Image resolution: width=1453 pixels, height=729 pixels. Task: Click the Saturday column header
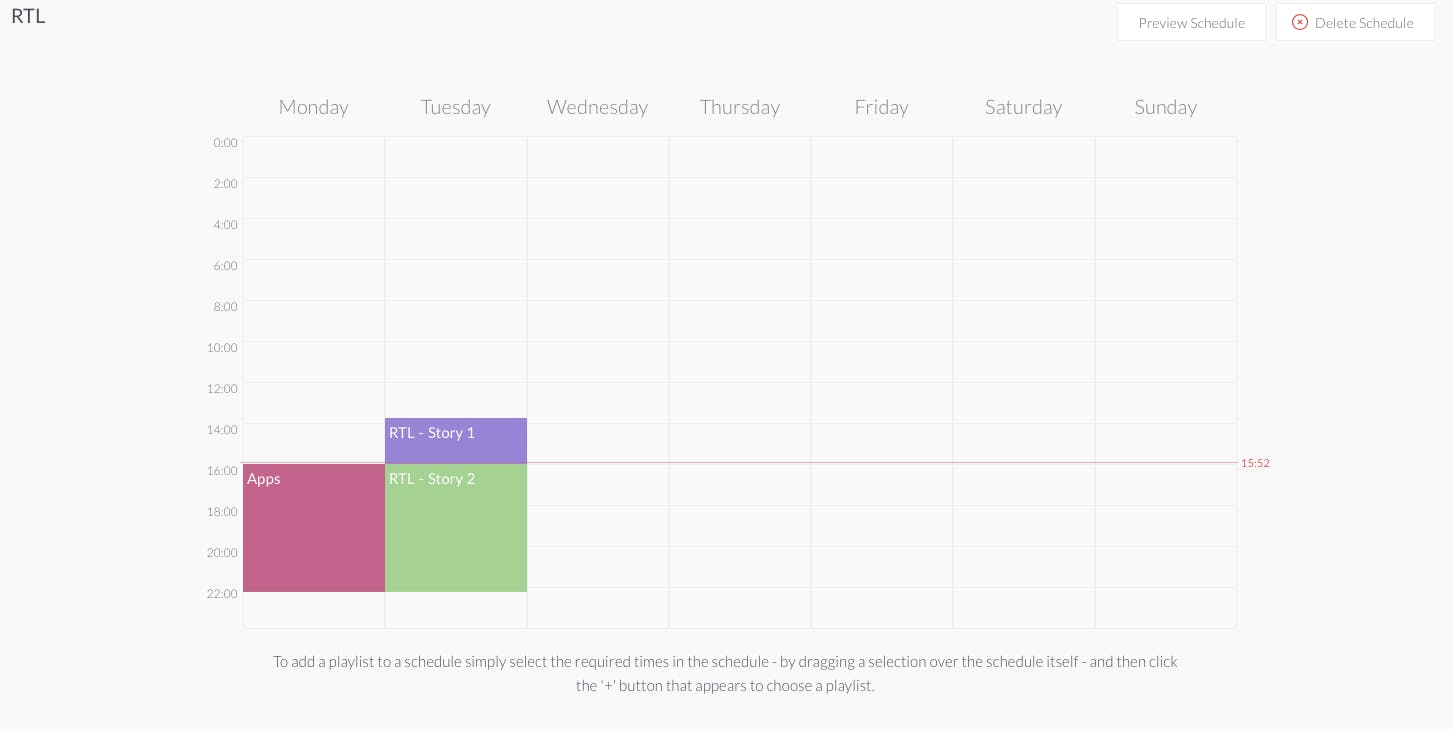pyautogui.click(x=1024, y=107)
